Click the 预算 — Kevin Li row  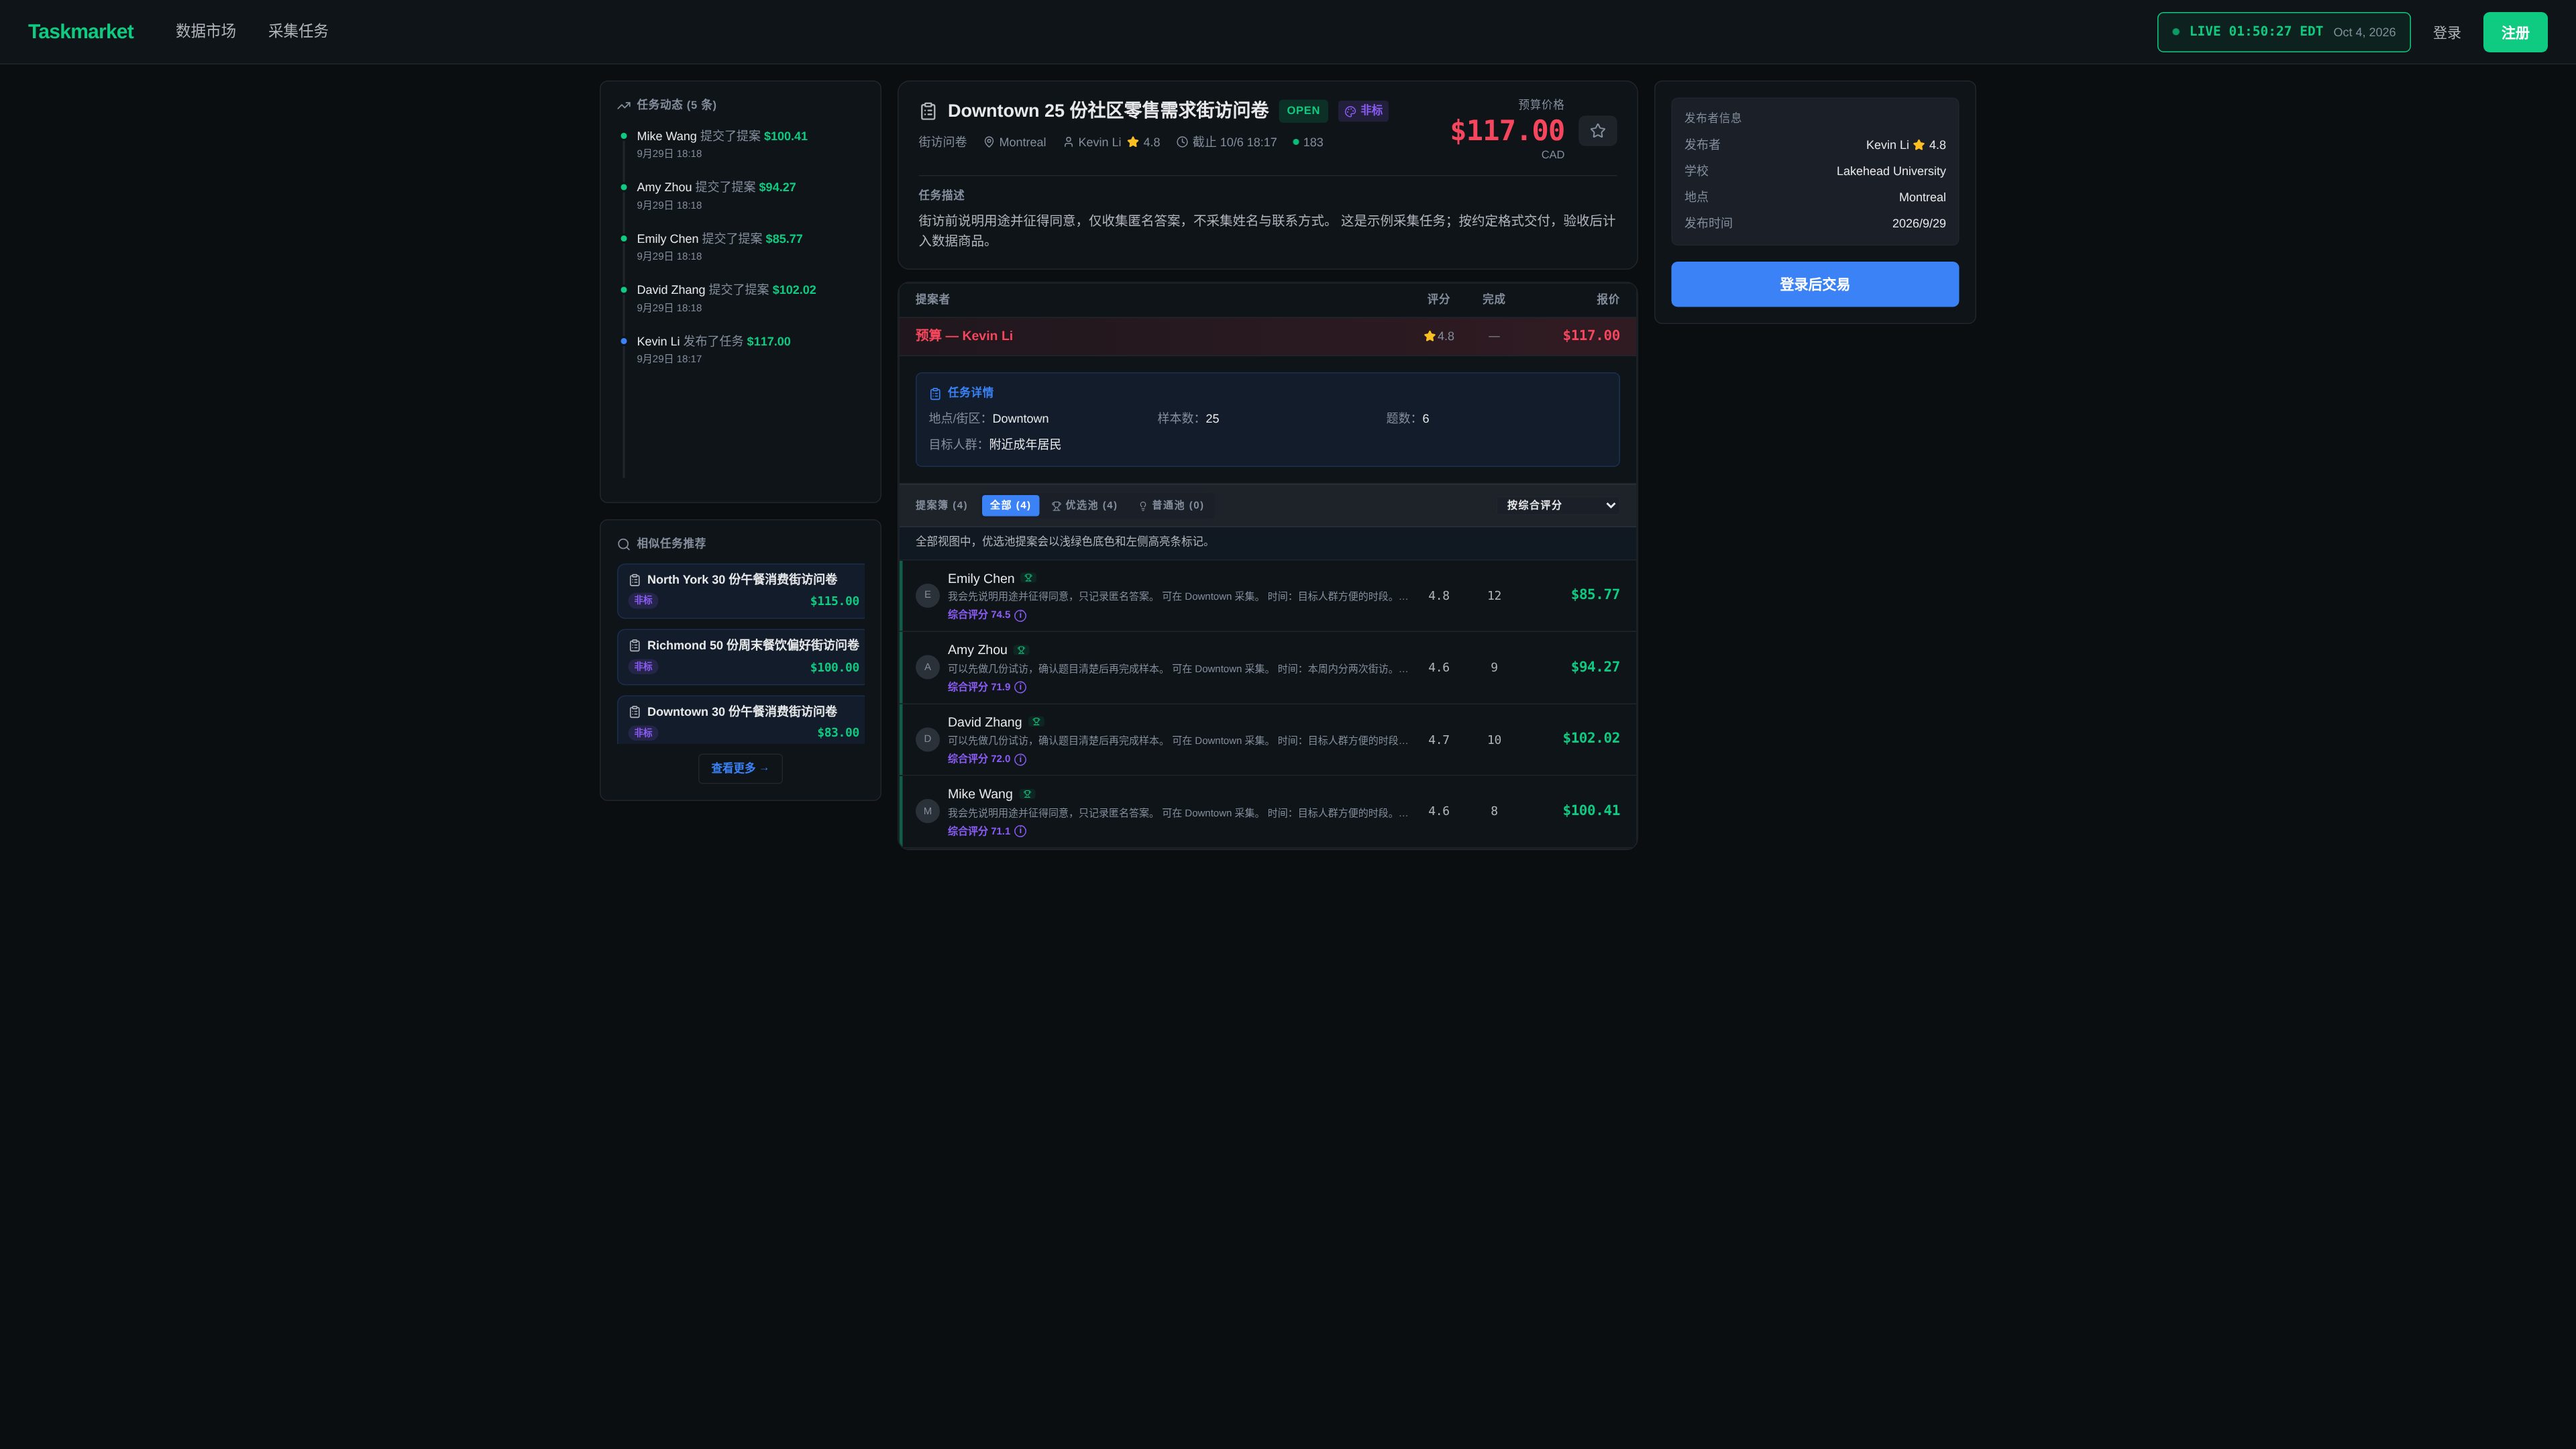pos(1267,336)
